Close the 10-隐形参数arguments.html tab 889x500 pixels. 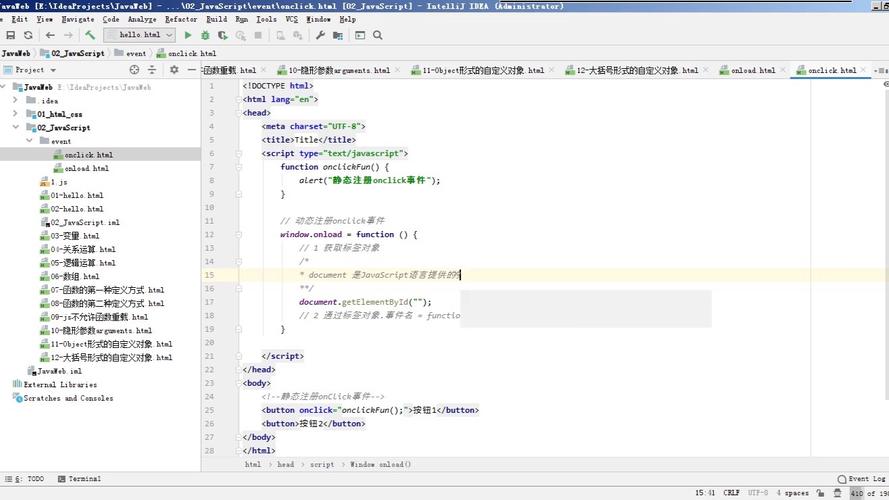coord(397,70)
